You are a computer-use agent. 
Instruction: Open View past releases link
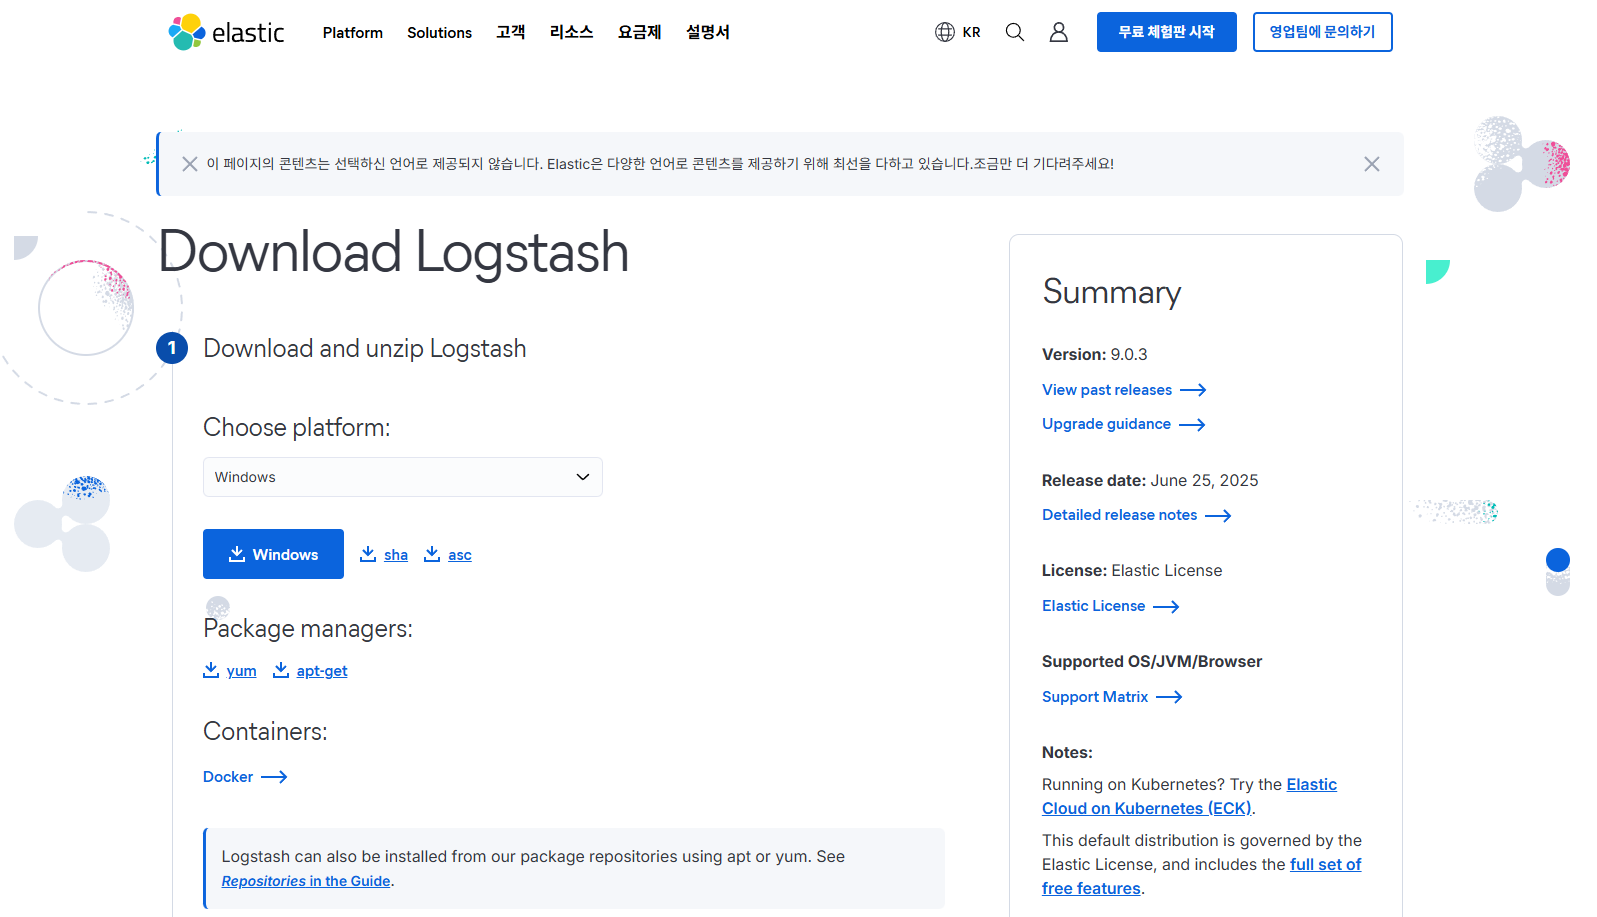click(x=1107, y=390)
